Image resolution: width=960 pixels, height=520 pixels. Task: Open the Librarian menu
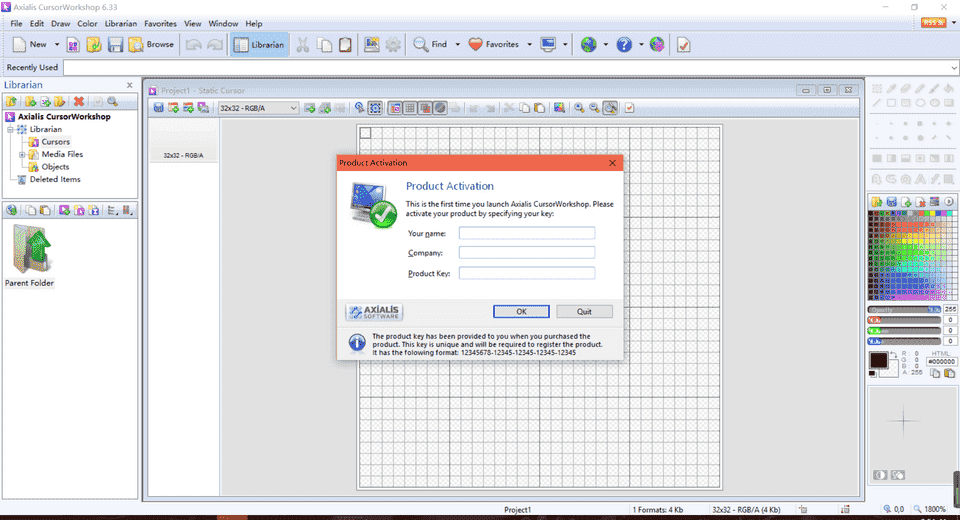point(121,23)
